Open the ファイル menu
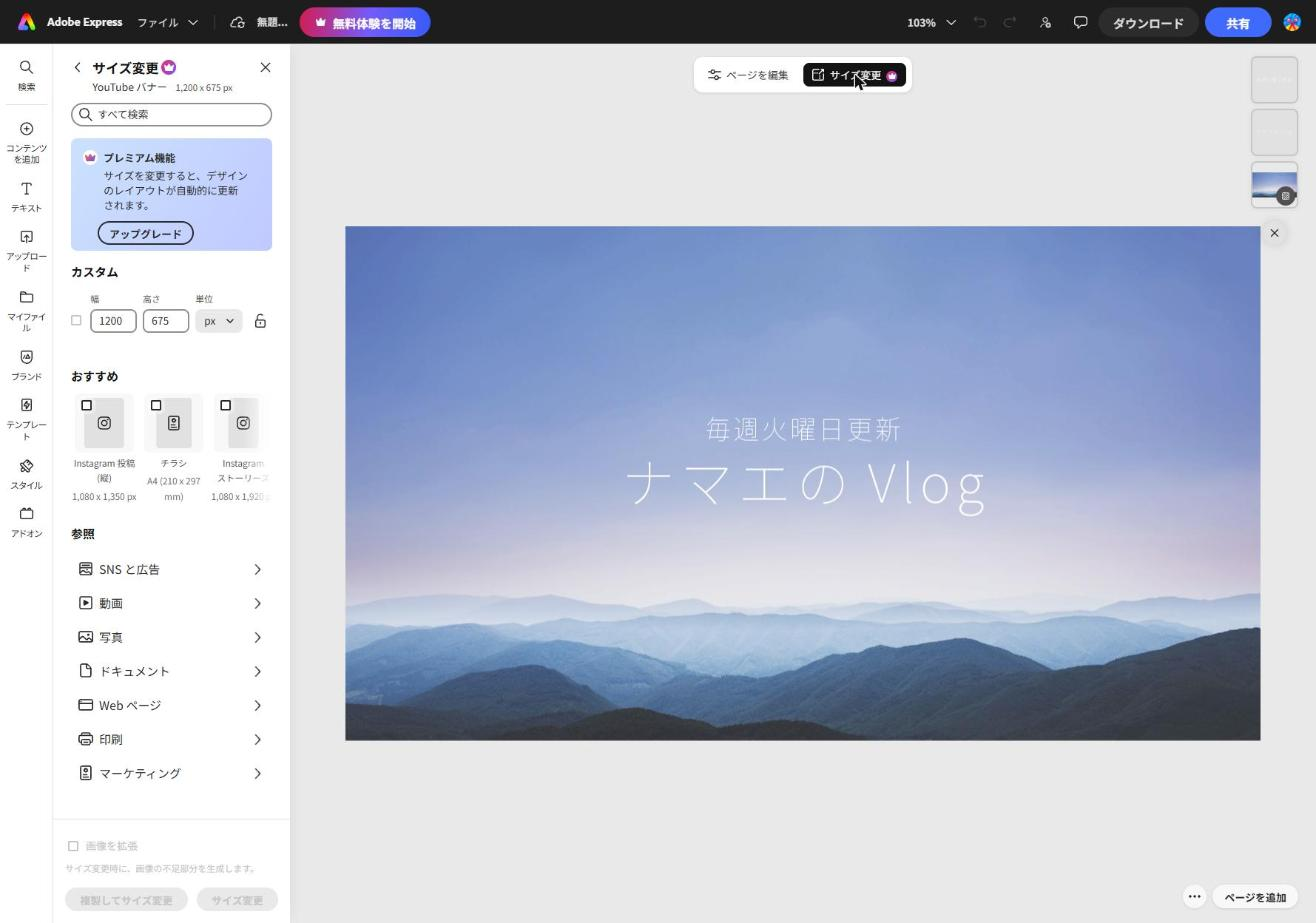Screen dimensions: 1316x923 pos(167,22)
